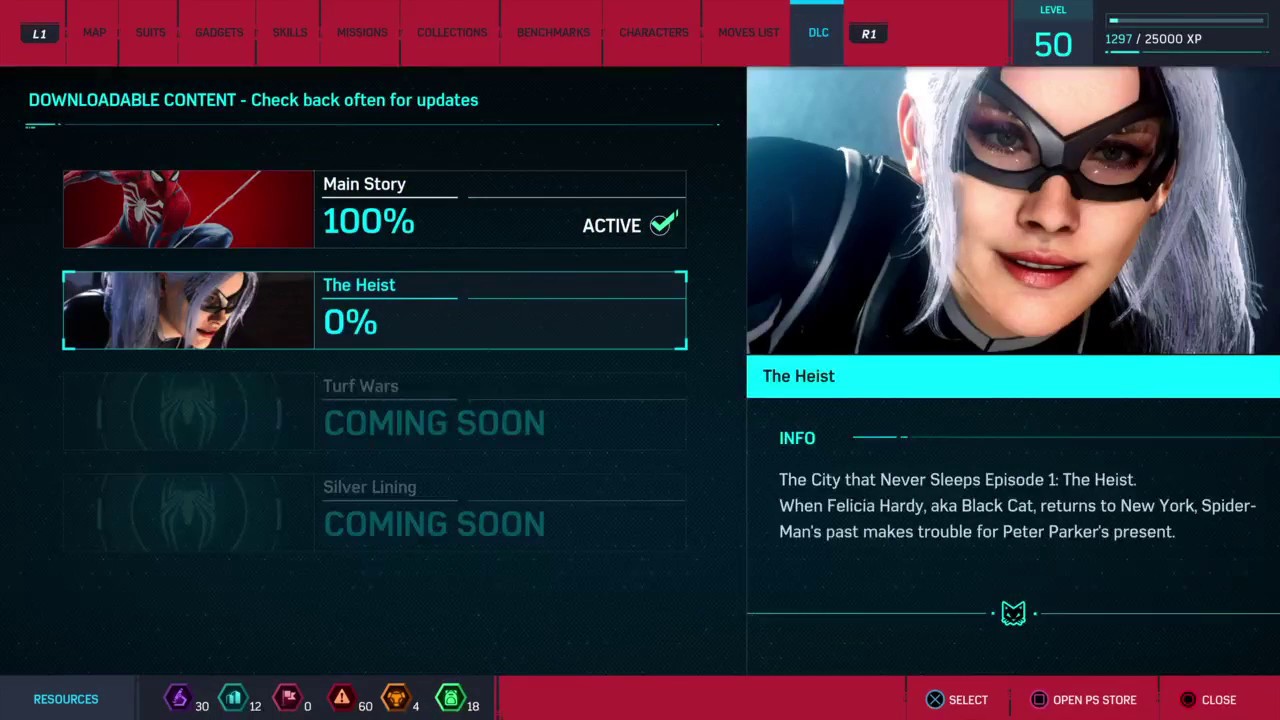Click the purple token count 30
This screenshot has width=1280, height=720.
tap(202, 706)
